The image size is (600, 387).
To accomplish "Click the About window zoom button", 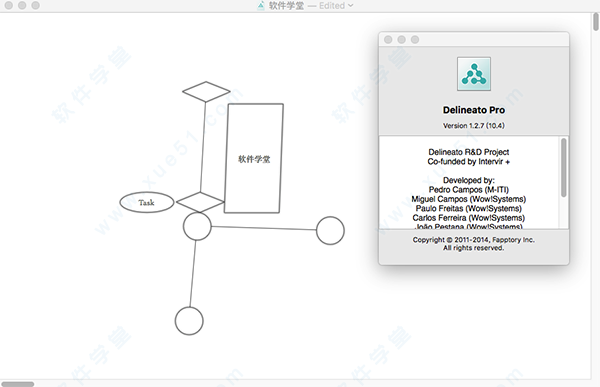I will [415, 39].
